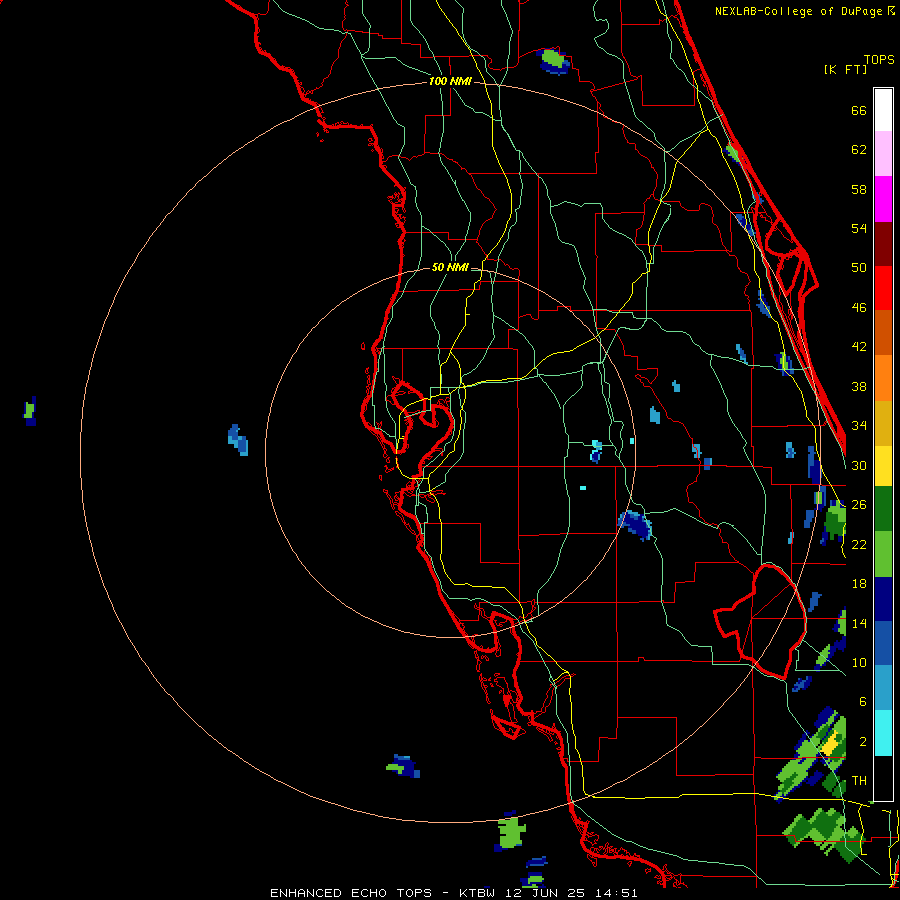Click the ENHANCED ECHO TOPS product title
The height and width of the screenshot is (900, 900).
[x=351, y=893]
